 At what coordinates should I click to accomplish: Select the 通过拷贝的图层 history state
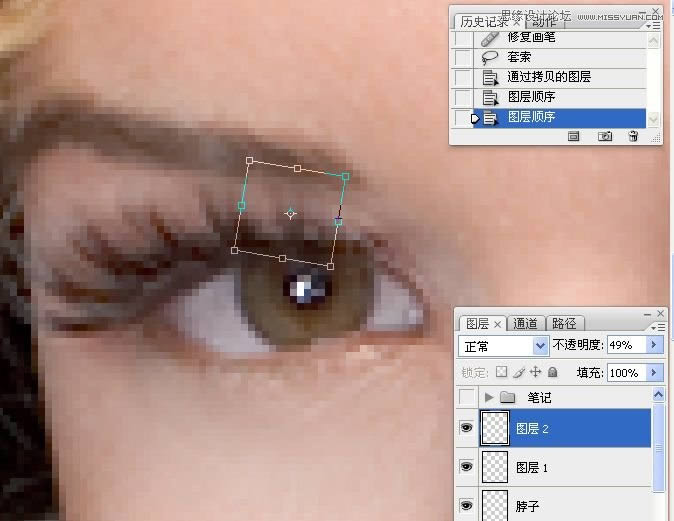click(549, 77)
